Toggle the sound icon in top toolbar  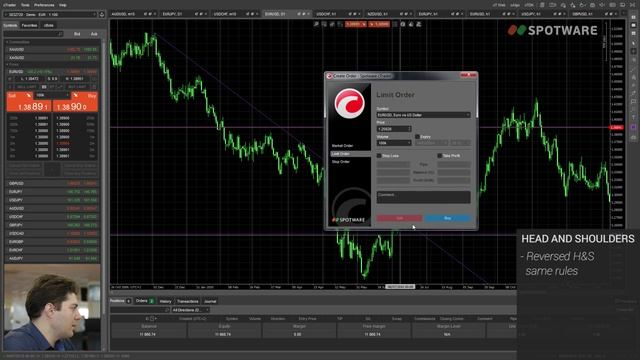(x=602, y=5)
